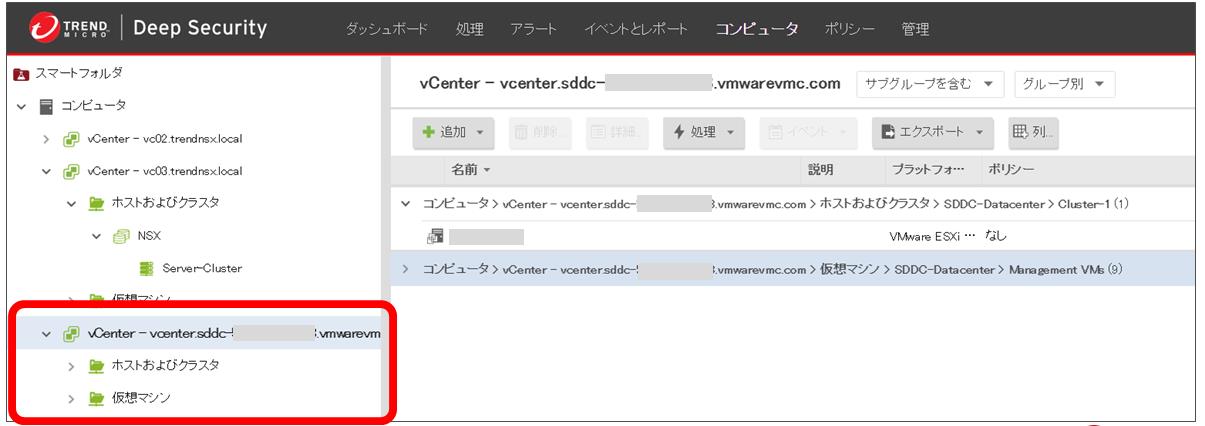
Task: Open the グループ別 dropdown
Action: (x=1064, y=83)
